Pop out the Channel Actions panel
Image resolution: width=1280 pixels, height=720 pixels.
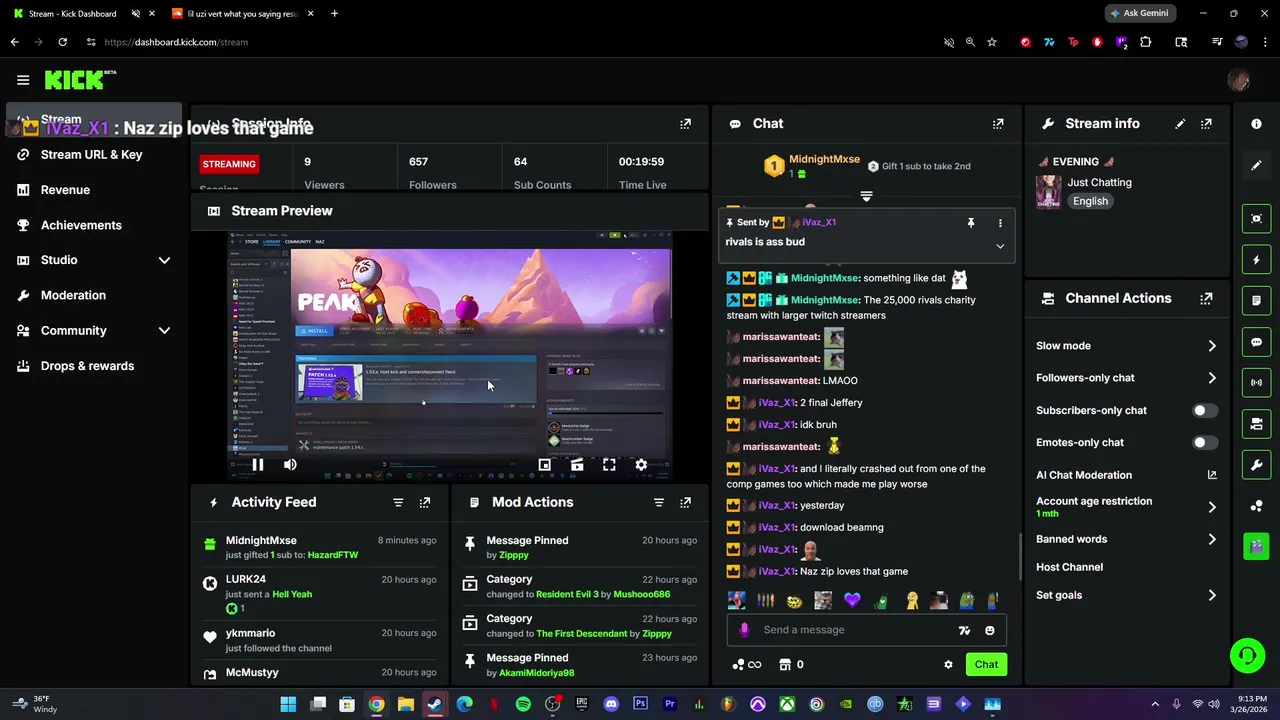(x=1206, y=298)
